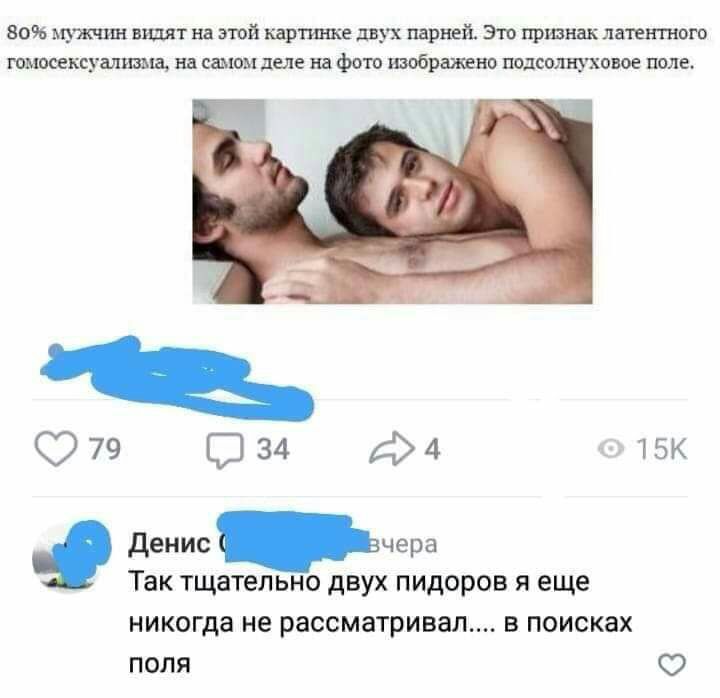This screenshot has height=698, width=720.
Task: Click the 34 comments counter
Action: pos(273,449)
